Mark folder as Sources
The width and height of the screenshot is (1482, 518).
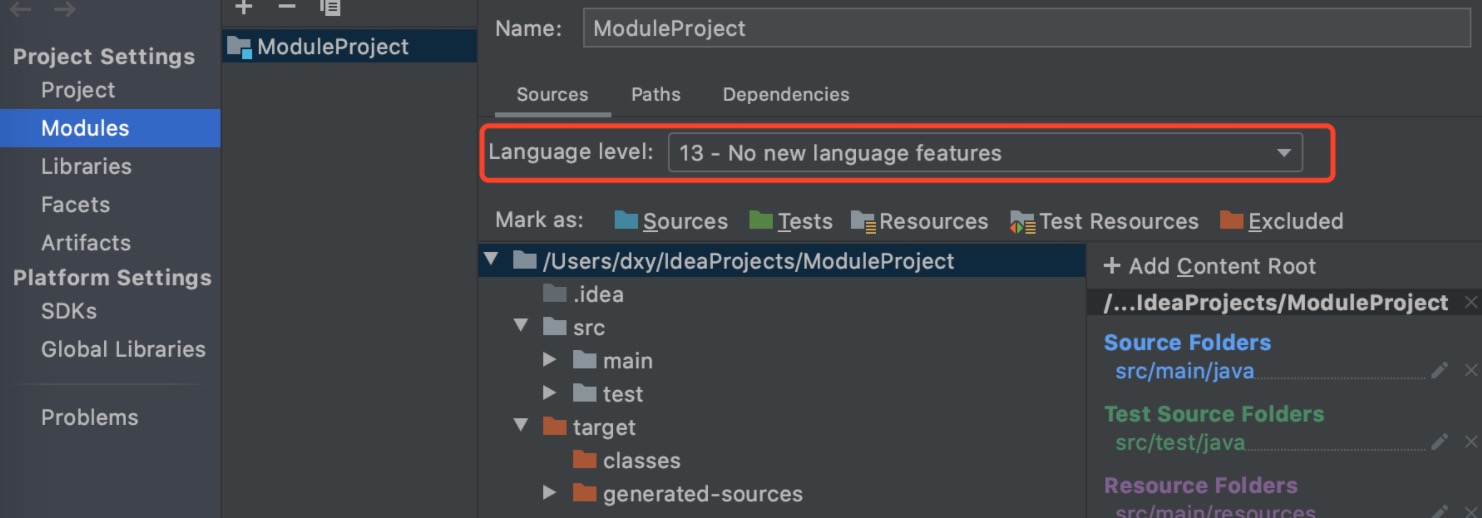coord(671,221)
